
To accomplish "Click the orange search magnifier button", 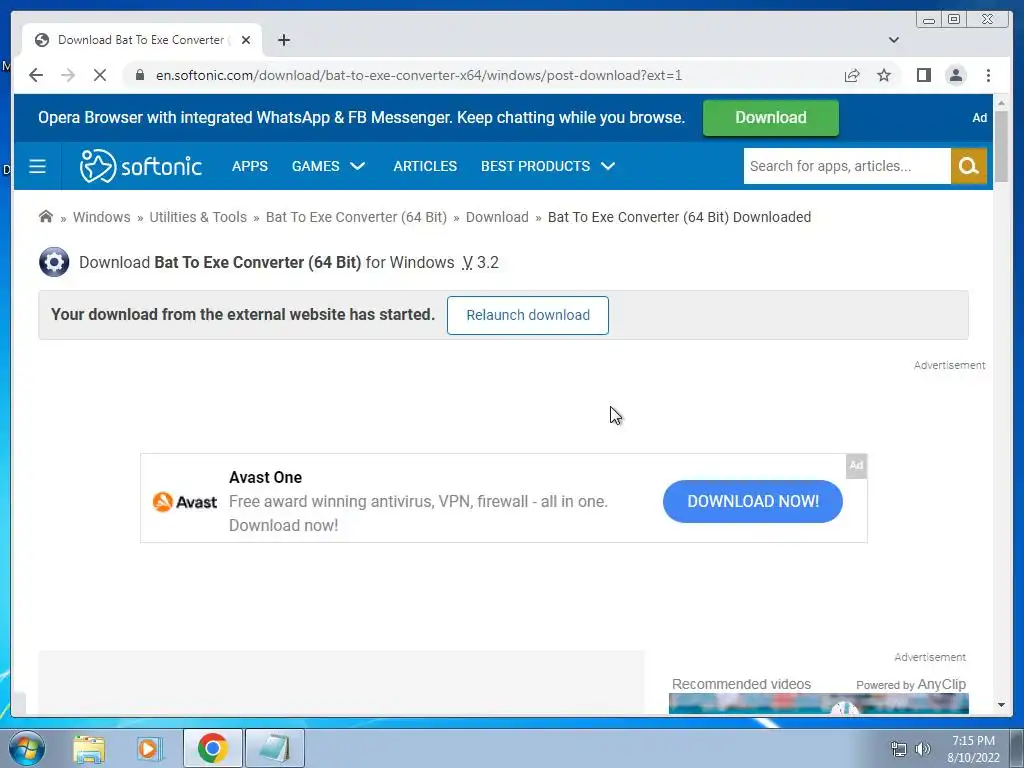I will point(968,166).
